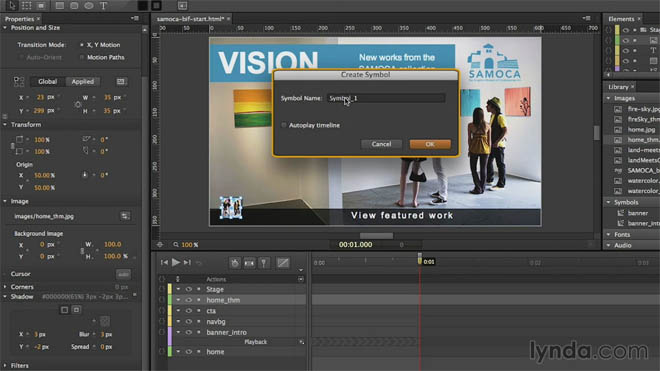Hide the home_thm layer with its eye
The height and width of the screenshot is (371, 660).
(x=189, y=300)
